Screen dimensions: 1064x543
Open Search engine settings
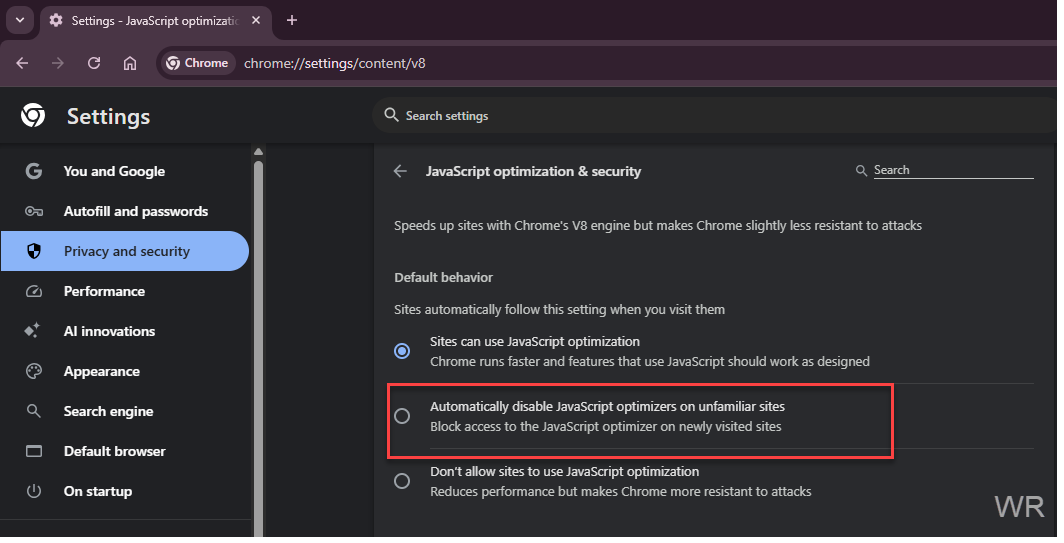pyautogui.click(x=108, y=411)
